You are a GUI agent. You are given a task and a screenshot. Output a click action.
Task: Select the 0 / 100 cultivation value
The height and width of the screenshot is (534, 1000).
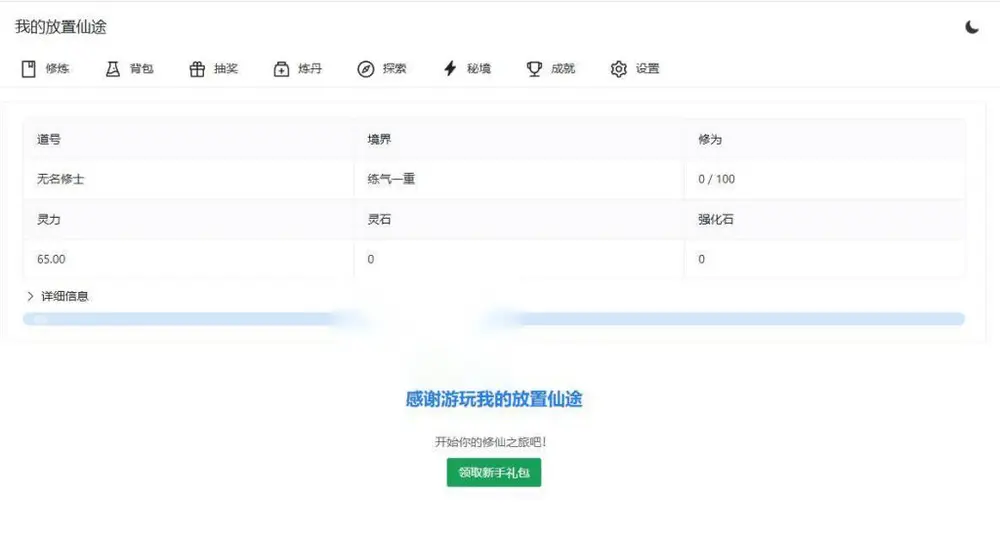(x=716, y=179)
